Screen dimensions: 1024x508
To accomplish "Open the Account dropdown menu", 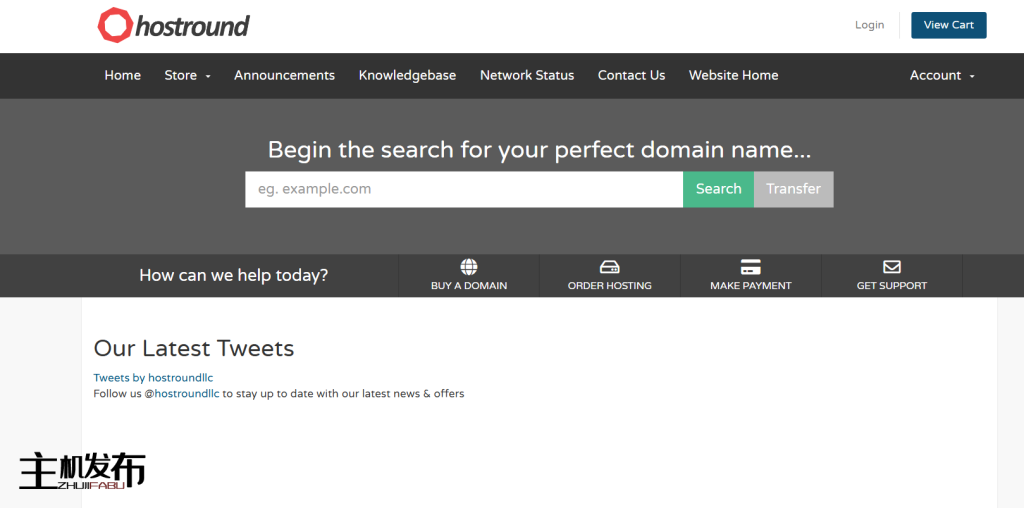I will [x=941, y=76].
